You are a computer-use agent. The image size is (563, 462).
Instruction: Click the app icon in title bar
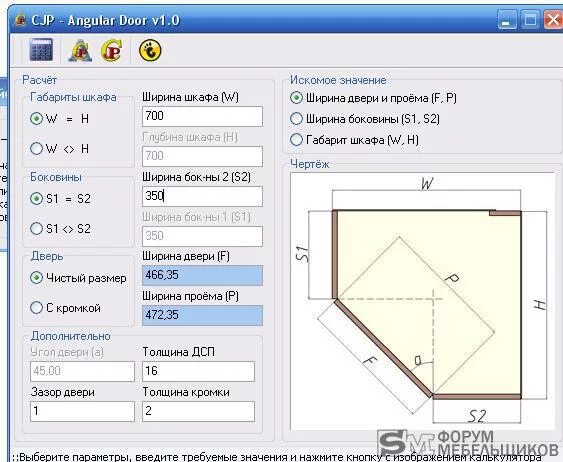(20, 20)
